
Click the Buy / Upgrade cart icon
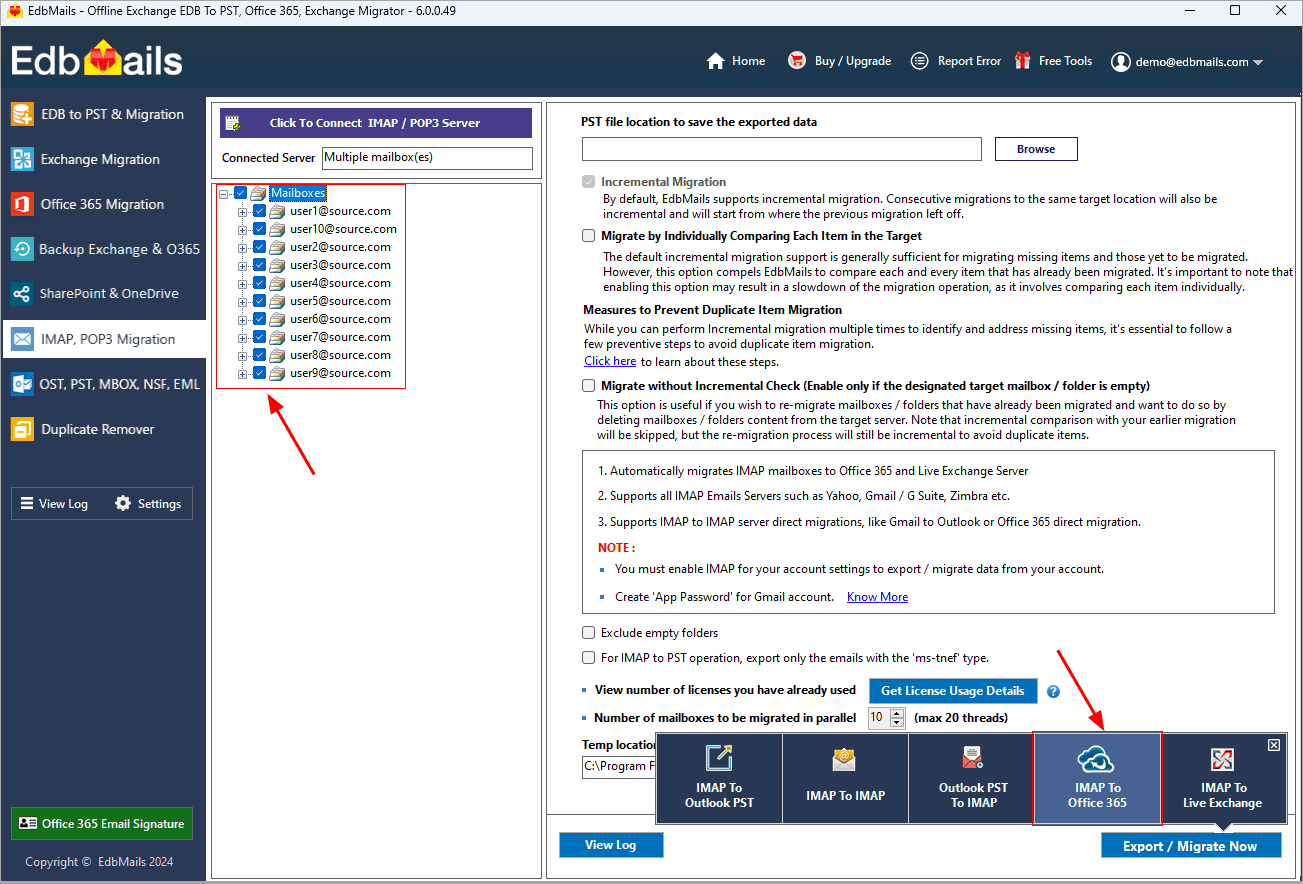[x=796, y=61]
